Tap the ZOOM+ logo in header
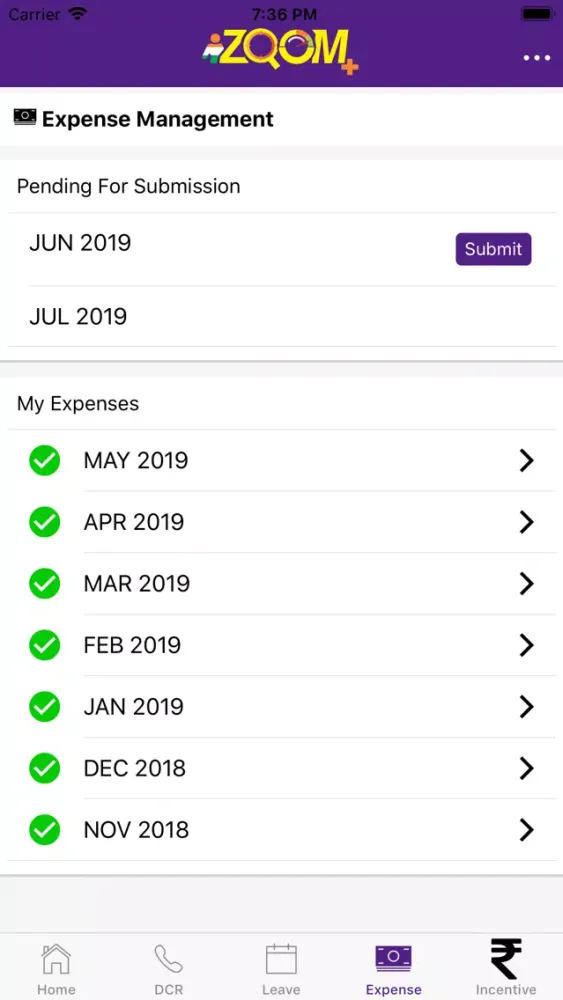 (281, 52)
